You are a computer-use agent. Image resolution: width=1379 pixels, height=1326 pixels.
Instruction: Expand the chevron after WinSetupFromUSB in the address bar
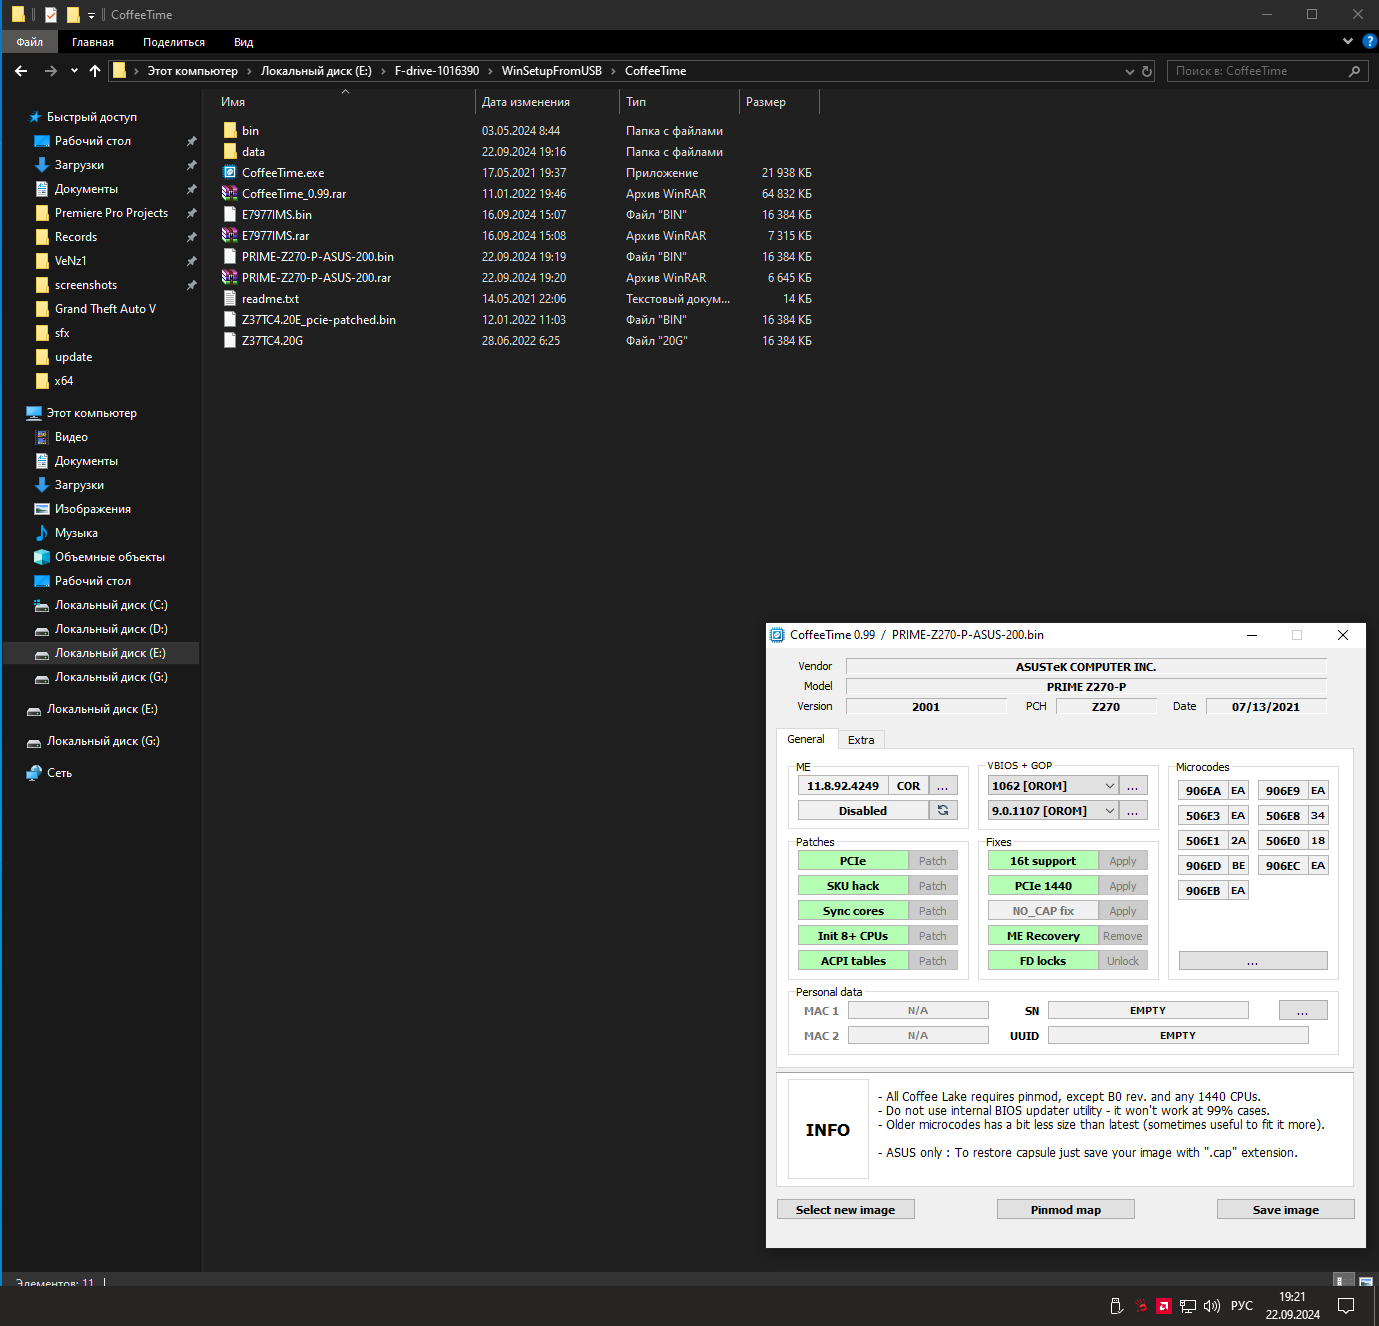pos(613,71)
